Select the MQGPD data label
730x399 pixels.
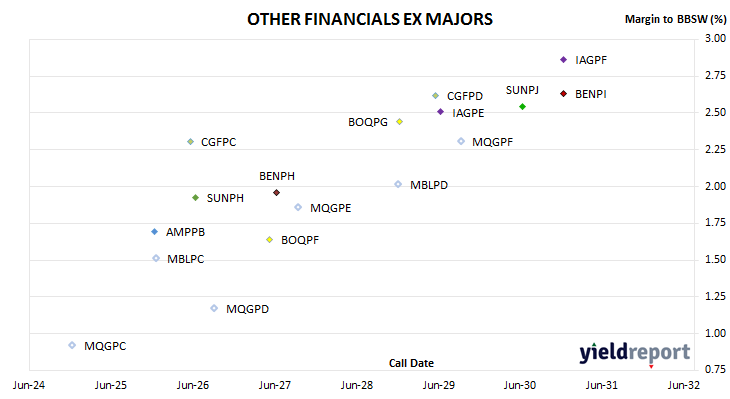click(247, 309)
